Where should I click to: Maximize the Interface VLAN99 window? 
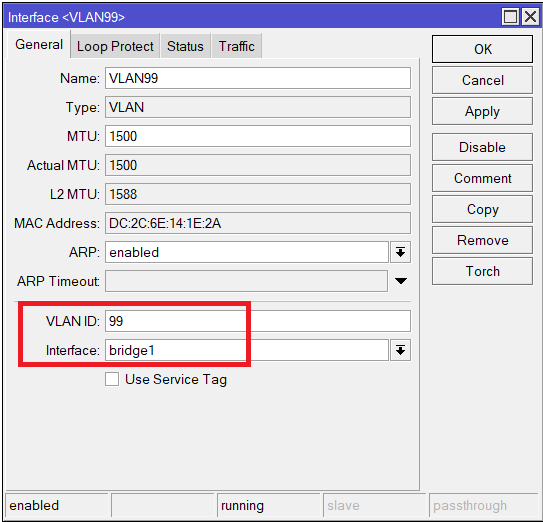510,16
